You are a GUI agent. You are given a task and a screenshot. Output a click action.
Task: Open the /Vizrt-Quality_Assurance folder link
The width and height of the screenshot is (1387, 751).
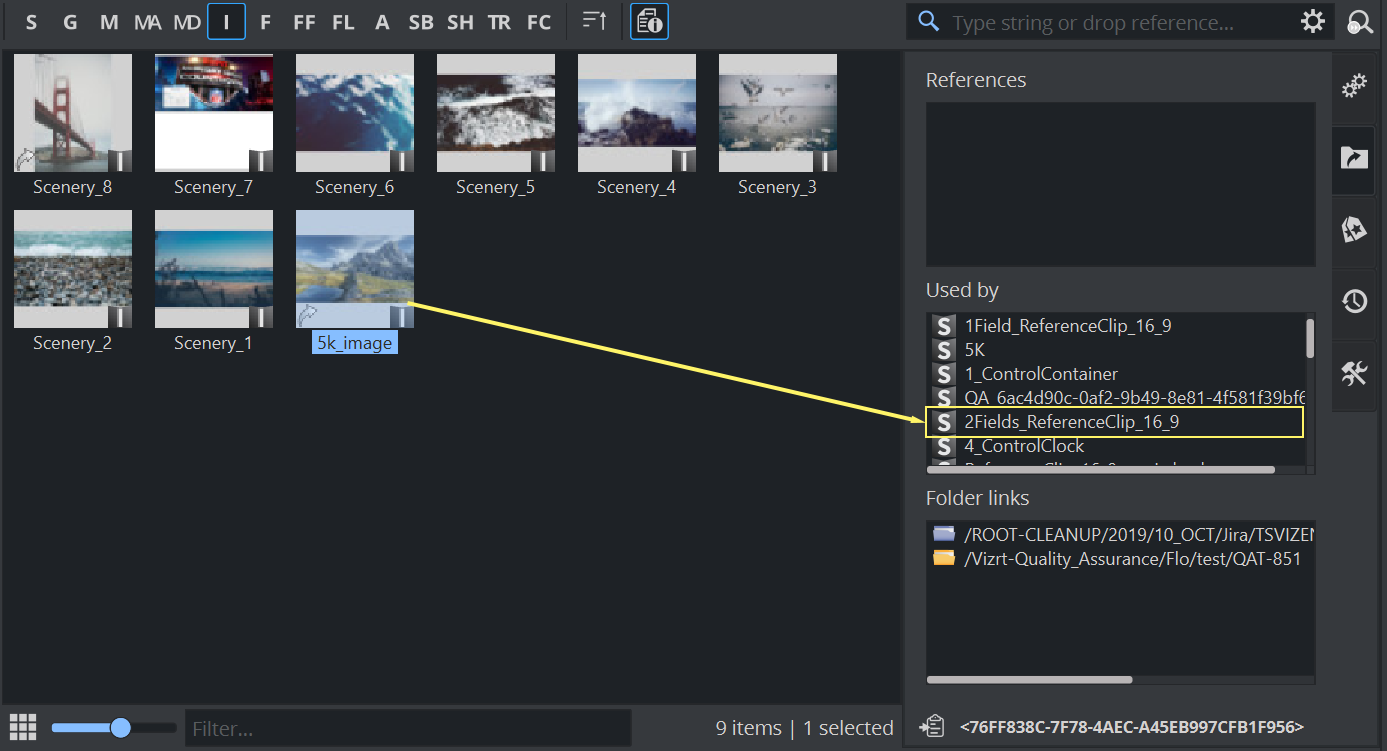(1132, 559)
